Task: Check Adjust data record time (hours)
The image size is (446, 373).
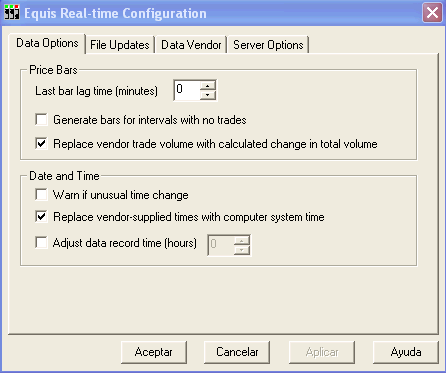Action: tap(41, 243)
